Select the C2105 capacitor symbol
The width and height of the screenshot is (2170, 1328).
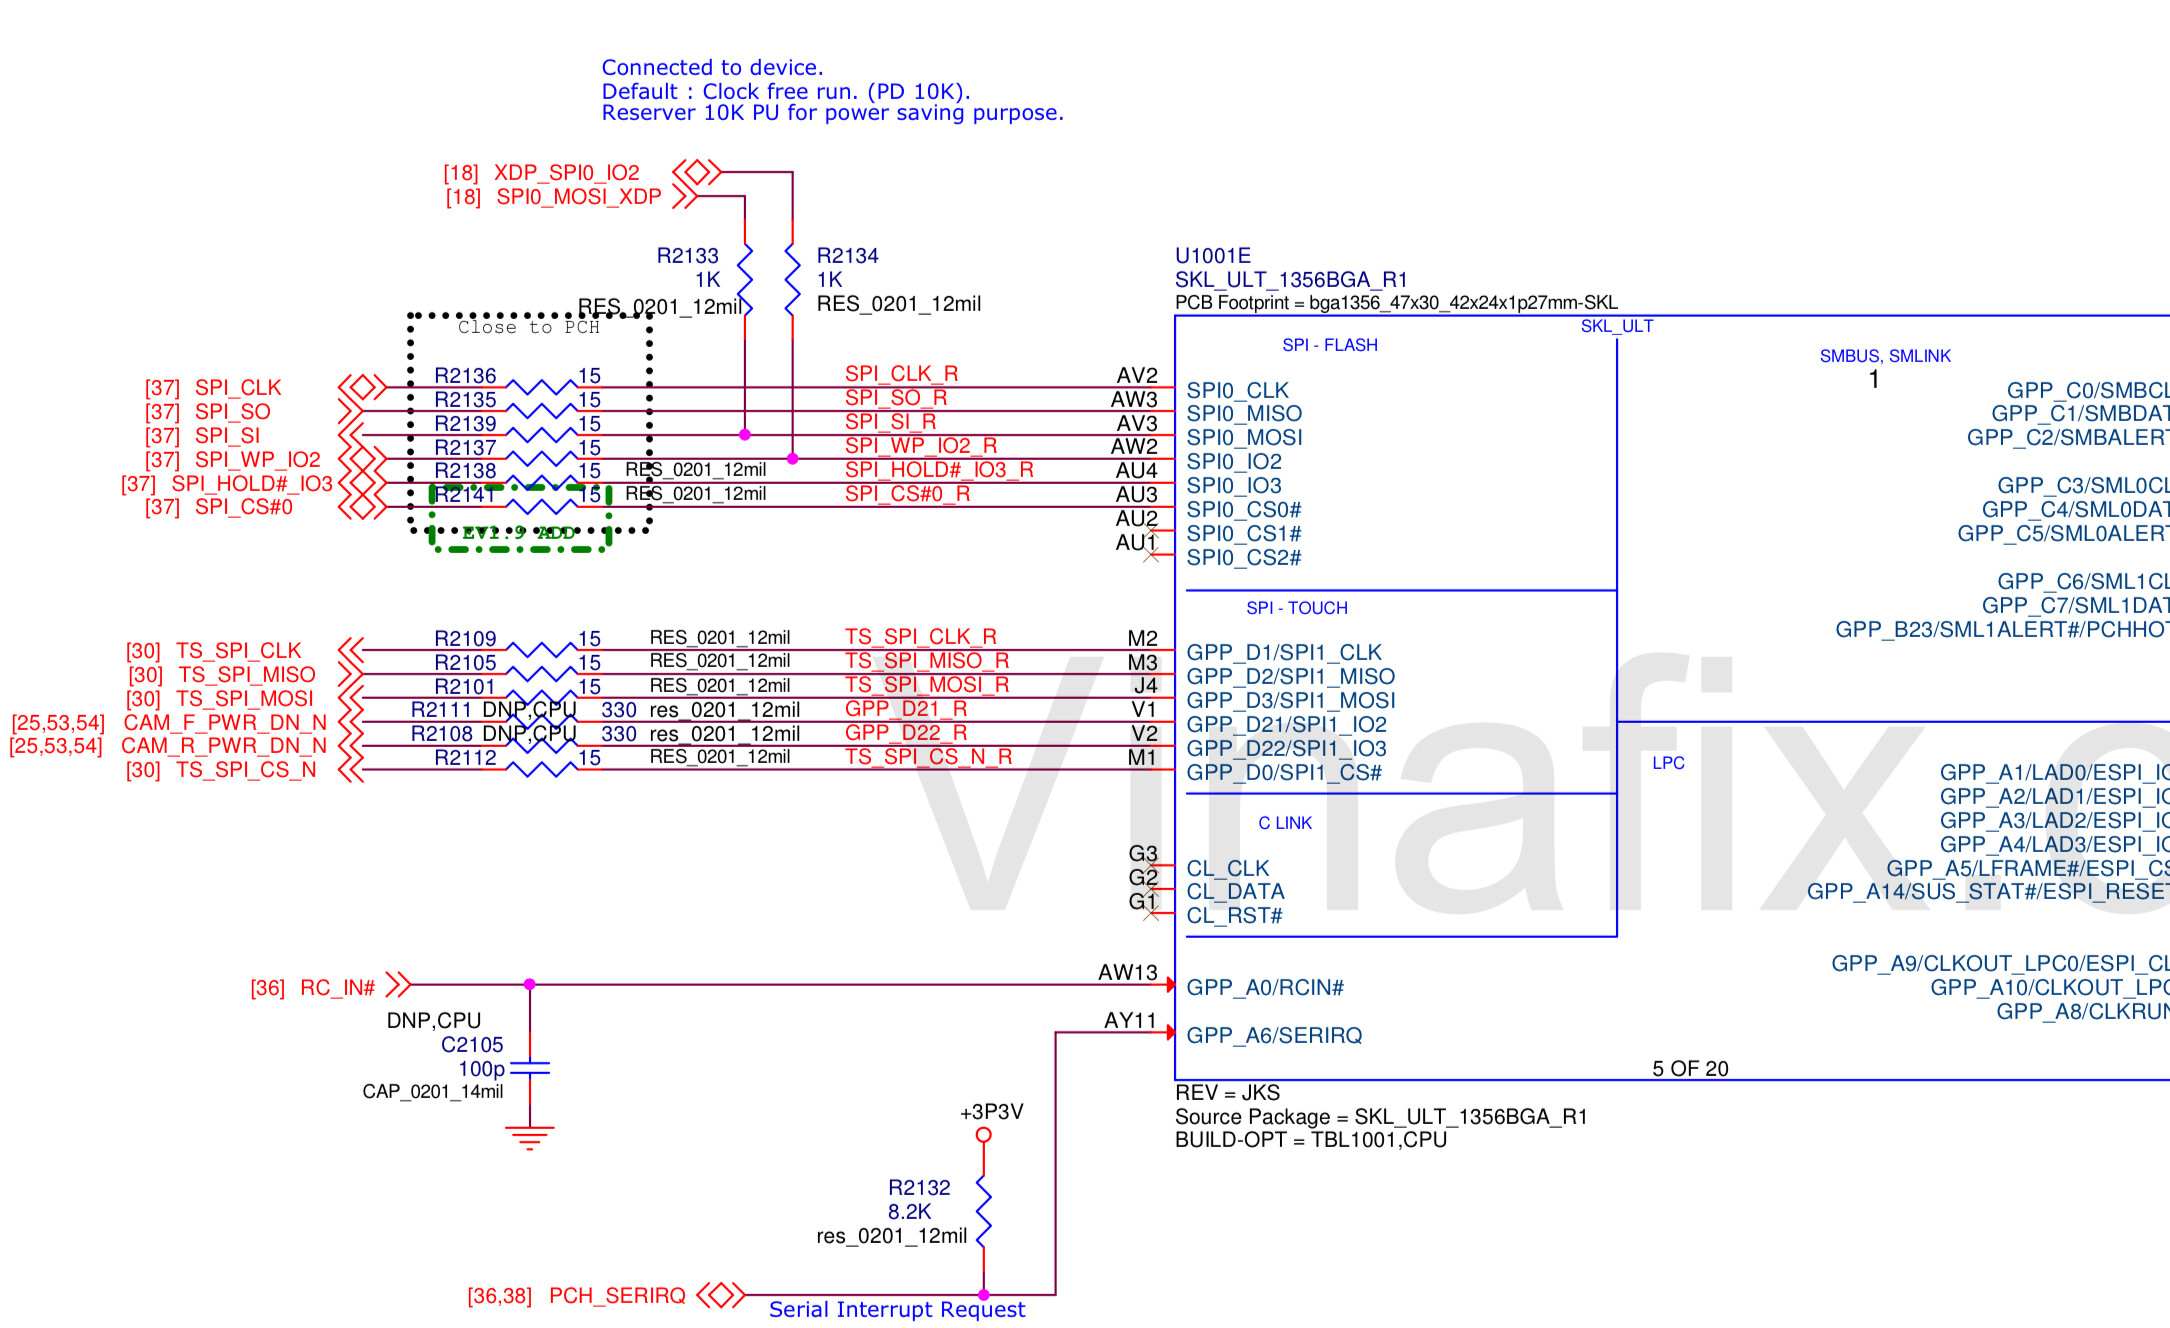530,1068
